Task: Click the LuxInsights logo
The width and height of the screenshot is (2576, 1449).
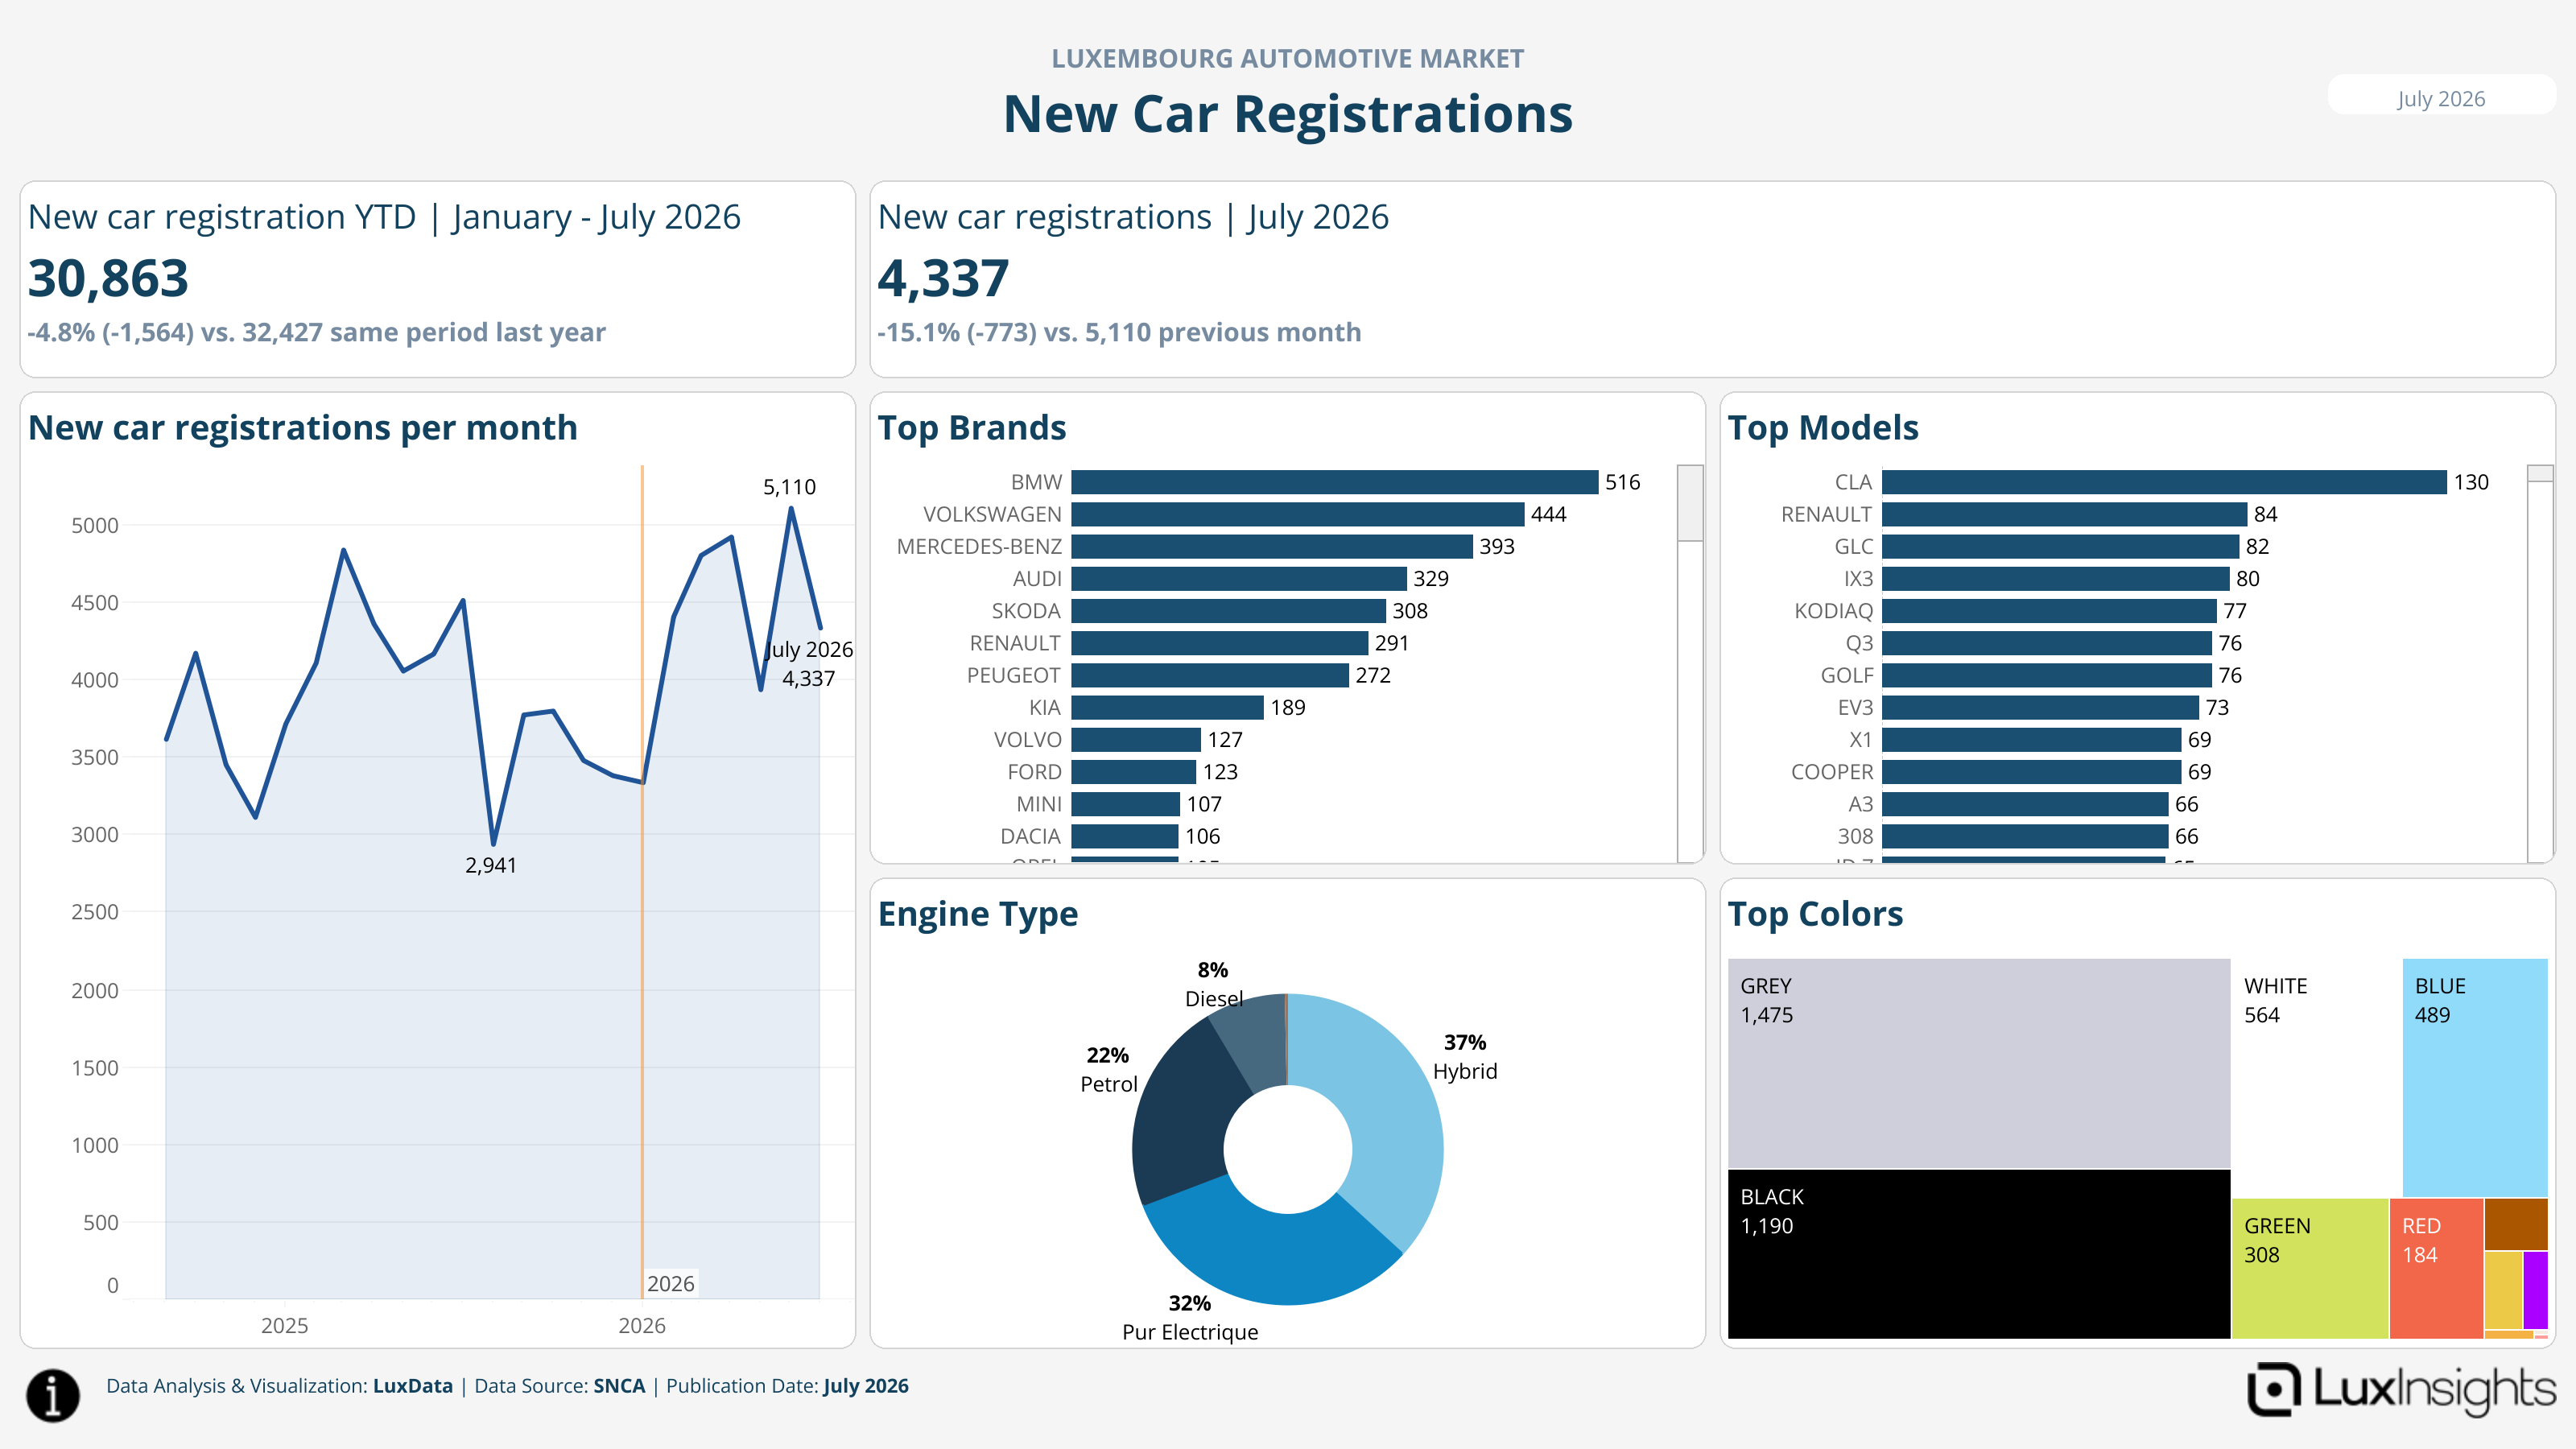Action: 2400,1389
